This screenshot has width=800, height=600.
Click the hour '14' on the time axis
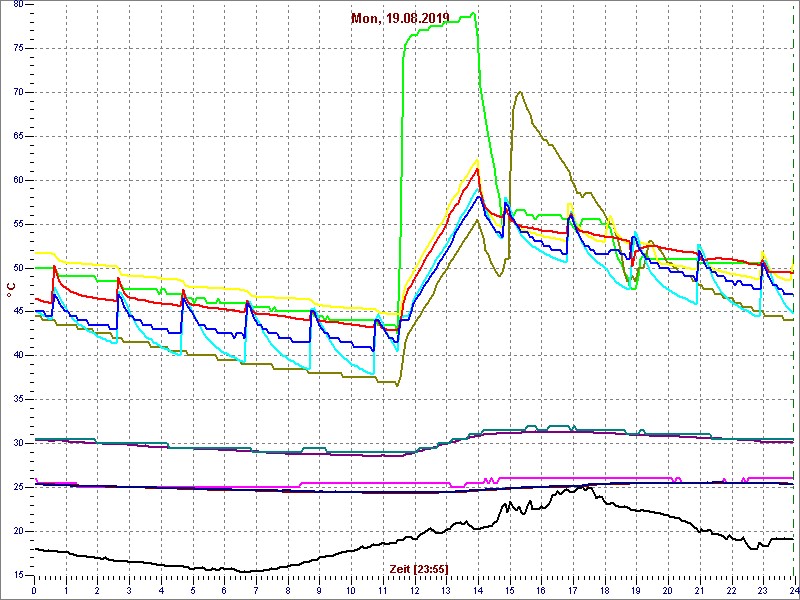(x=478, y=591)
